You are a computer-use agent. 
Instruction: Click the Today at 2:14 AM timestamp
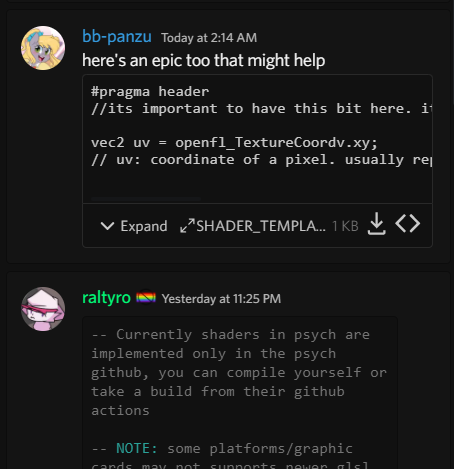tap(209, 38)
